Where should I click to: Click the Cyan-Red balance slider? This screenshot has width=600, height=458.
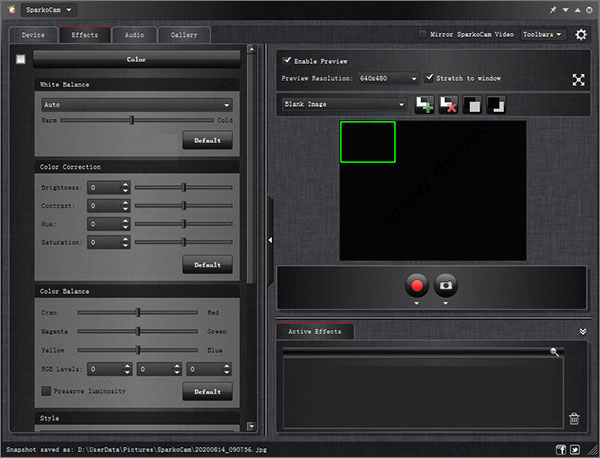[138, 313]
